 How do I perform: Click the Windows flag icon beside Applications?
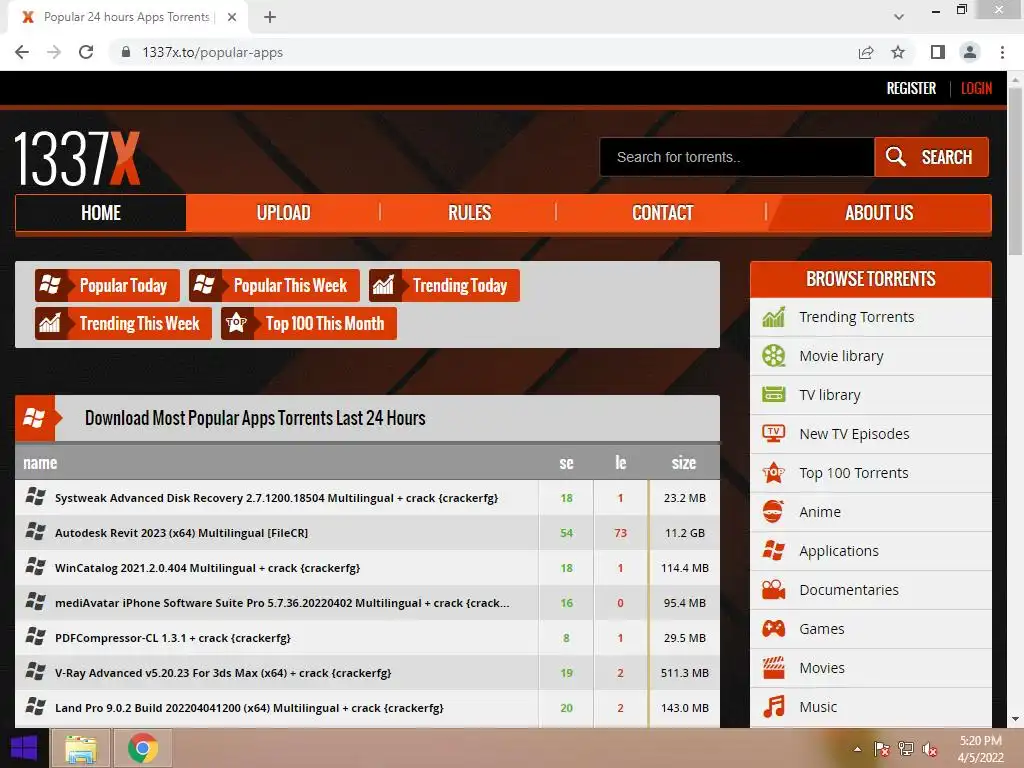tap(774, 551)
